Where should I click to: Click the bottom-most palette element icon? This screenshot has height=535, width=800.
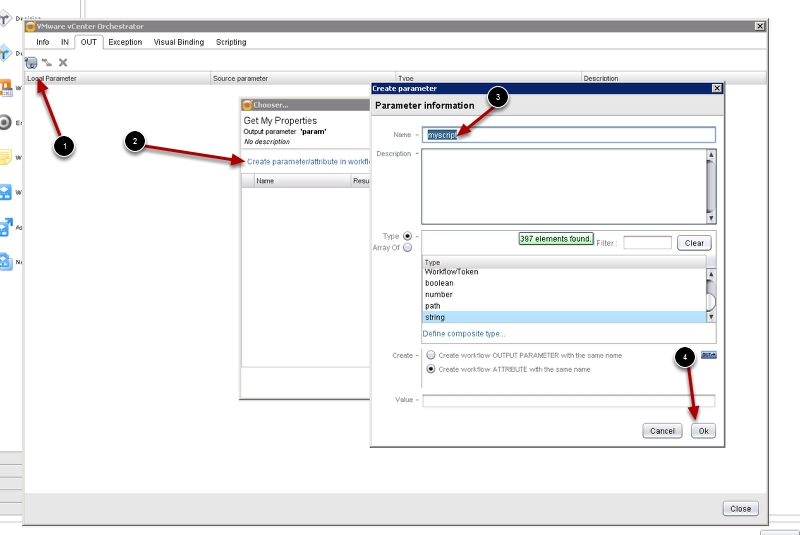5,262
